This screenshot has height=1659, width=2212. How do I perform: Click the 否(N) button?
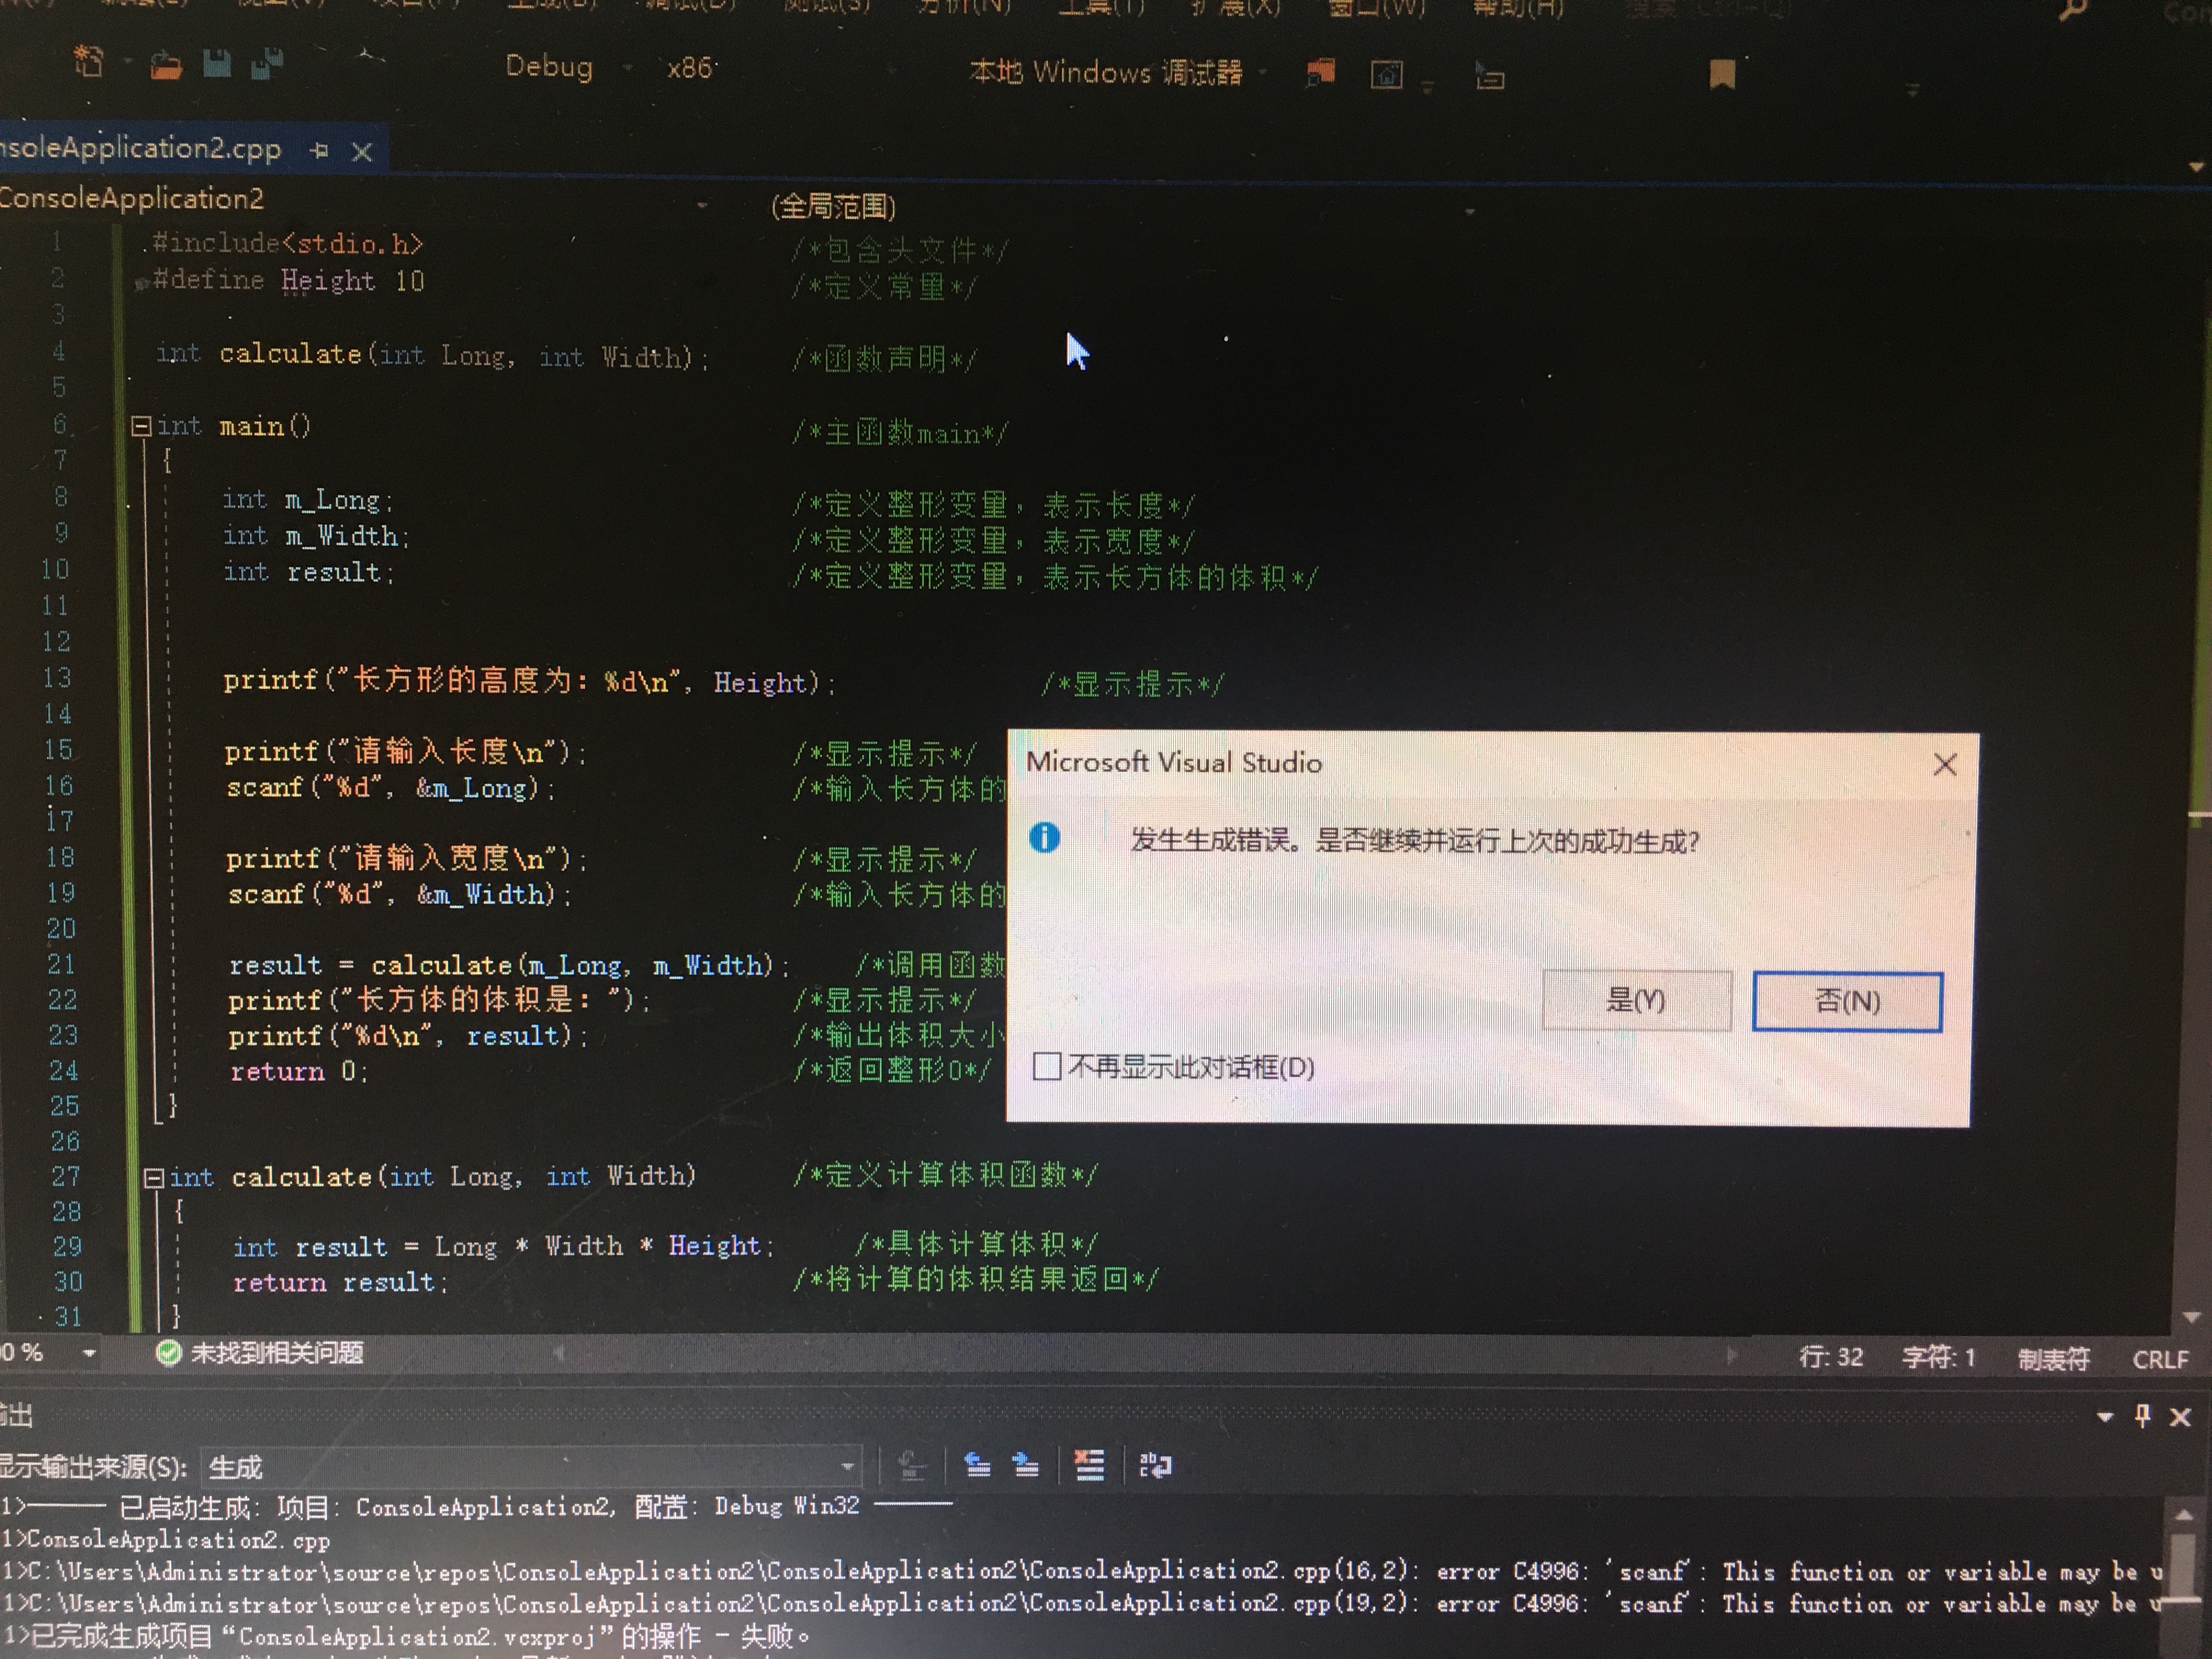[1847, 1001]
